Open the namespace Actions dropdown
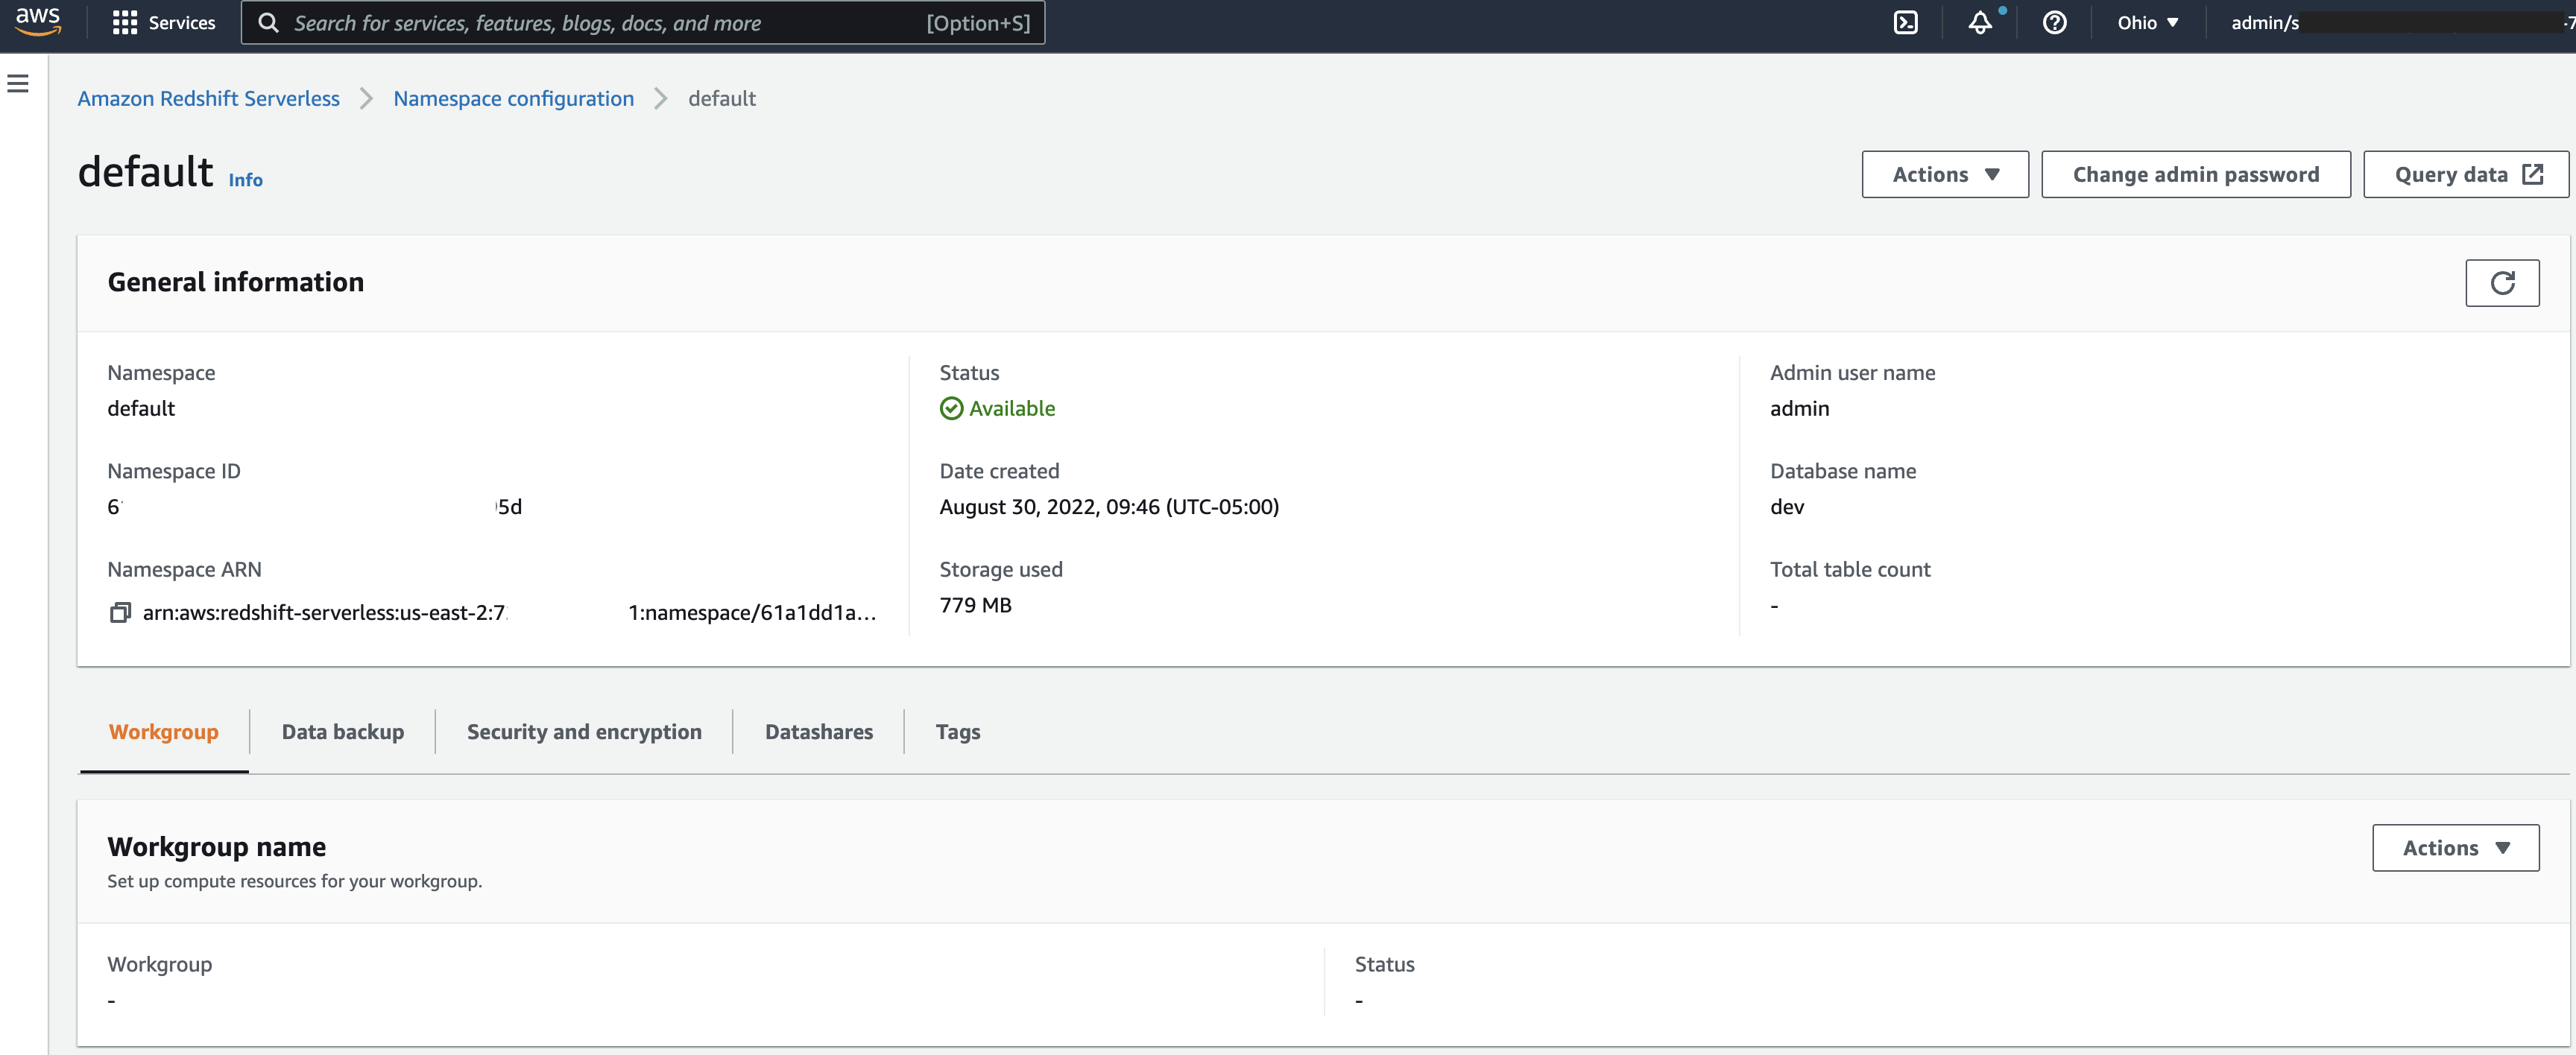 pos(1944,175)
